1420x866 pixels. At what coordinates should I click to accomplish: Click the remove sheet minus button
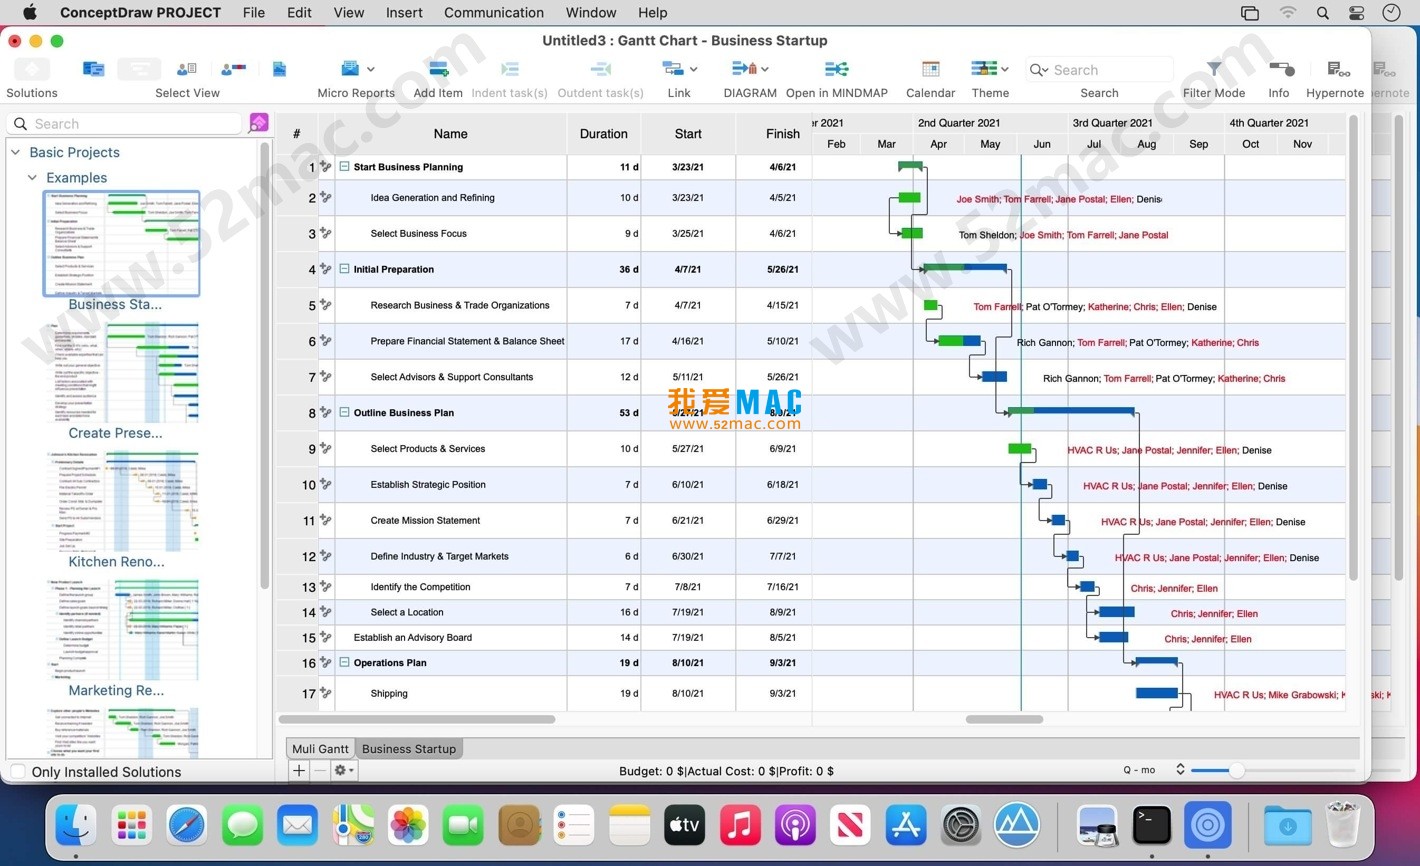point(320,770)
